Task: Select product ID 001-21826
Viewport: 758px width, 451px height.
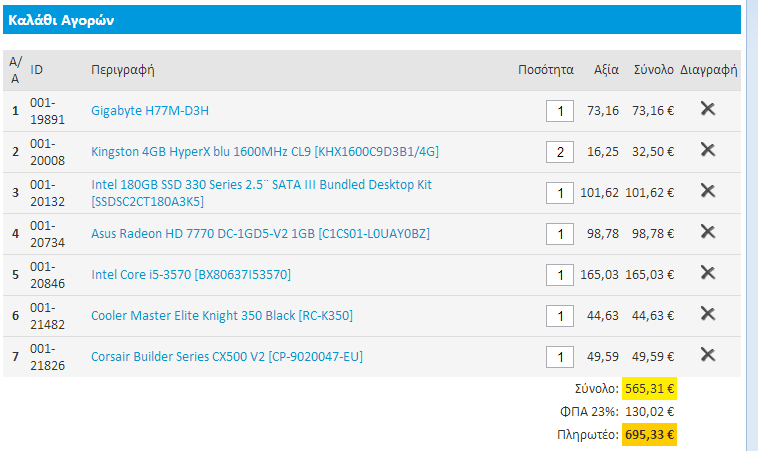Action: [47, 358]
